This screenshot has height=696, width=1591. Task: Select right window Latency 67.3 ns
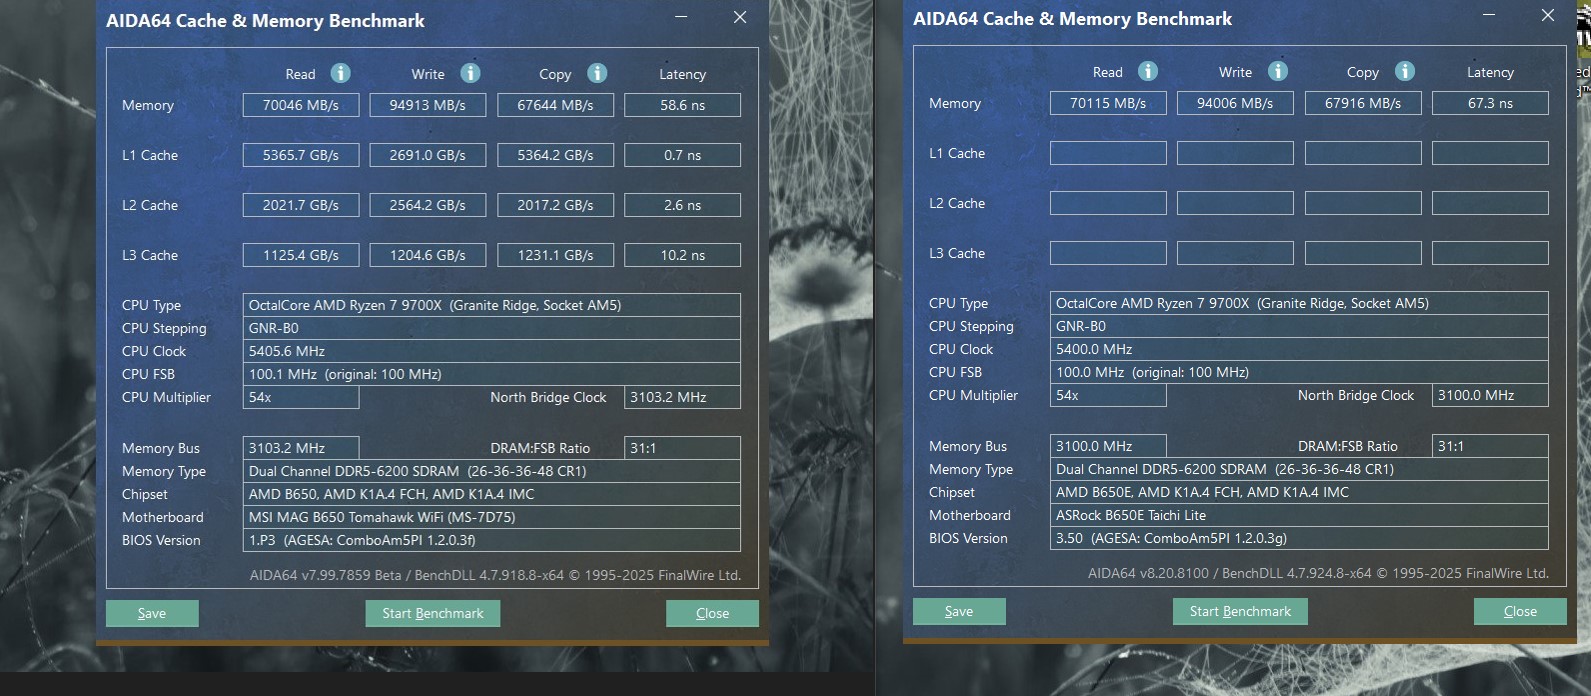(1490, 103)
